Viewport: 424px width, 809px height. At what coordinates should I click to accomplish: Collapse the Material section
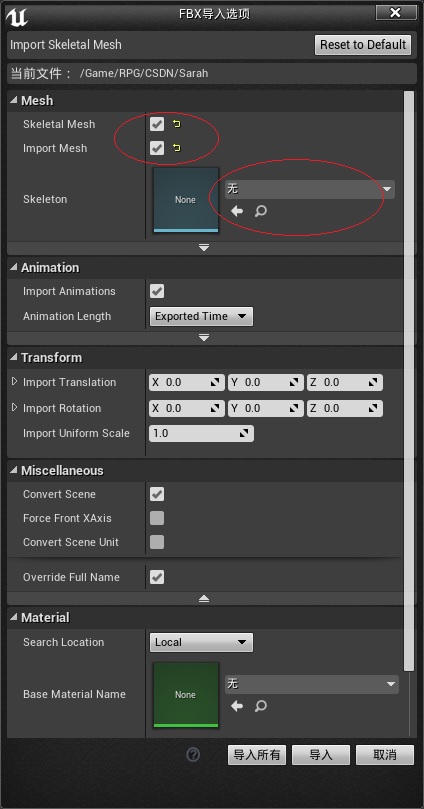(x=13, y=618)
